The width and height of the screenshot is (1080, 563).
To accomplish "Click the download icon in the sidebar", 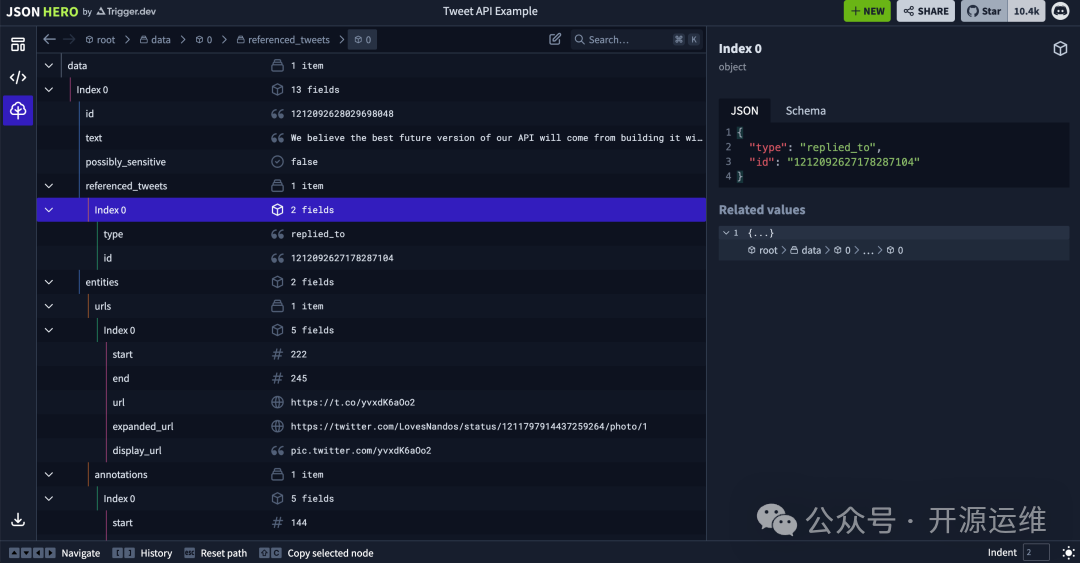I will [18, 520].
